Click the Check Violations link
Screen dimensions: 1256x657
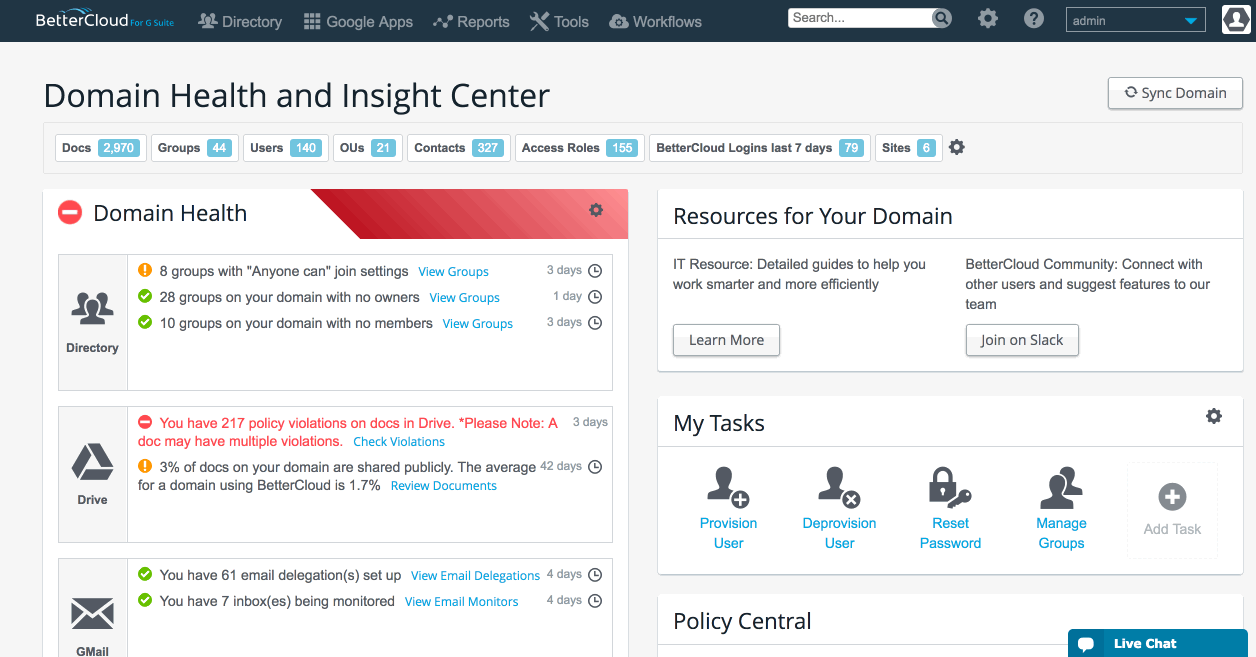(399, 442)
